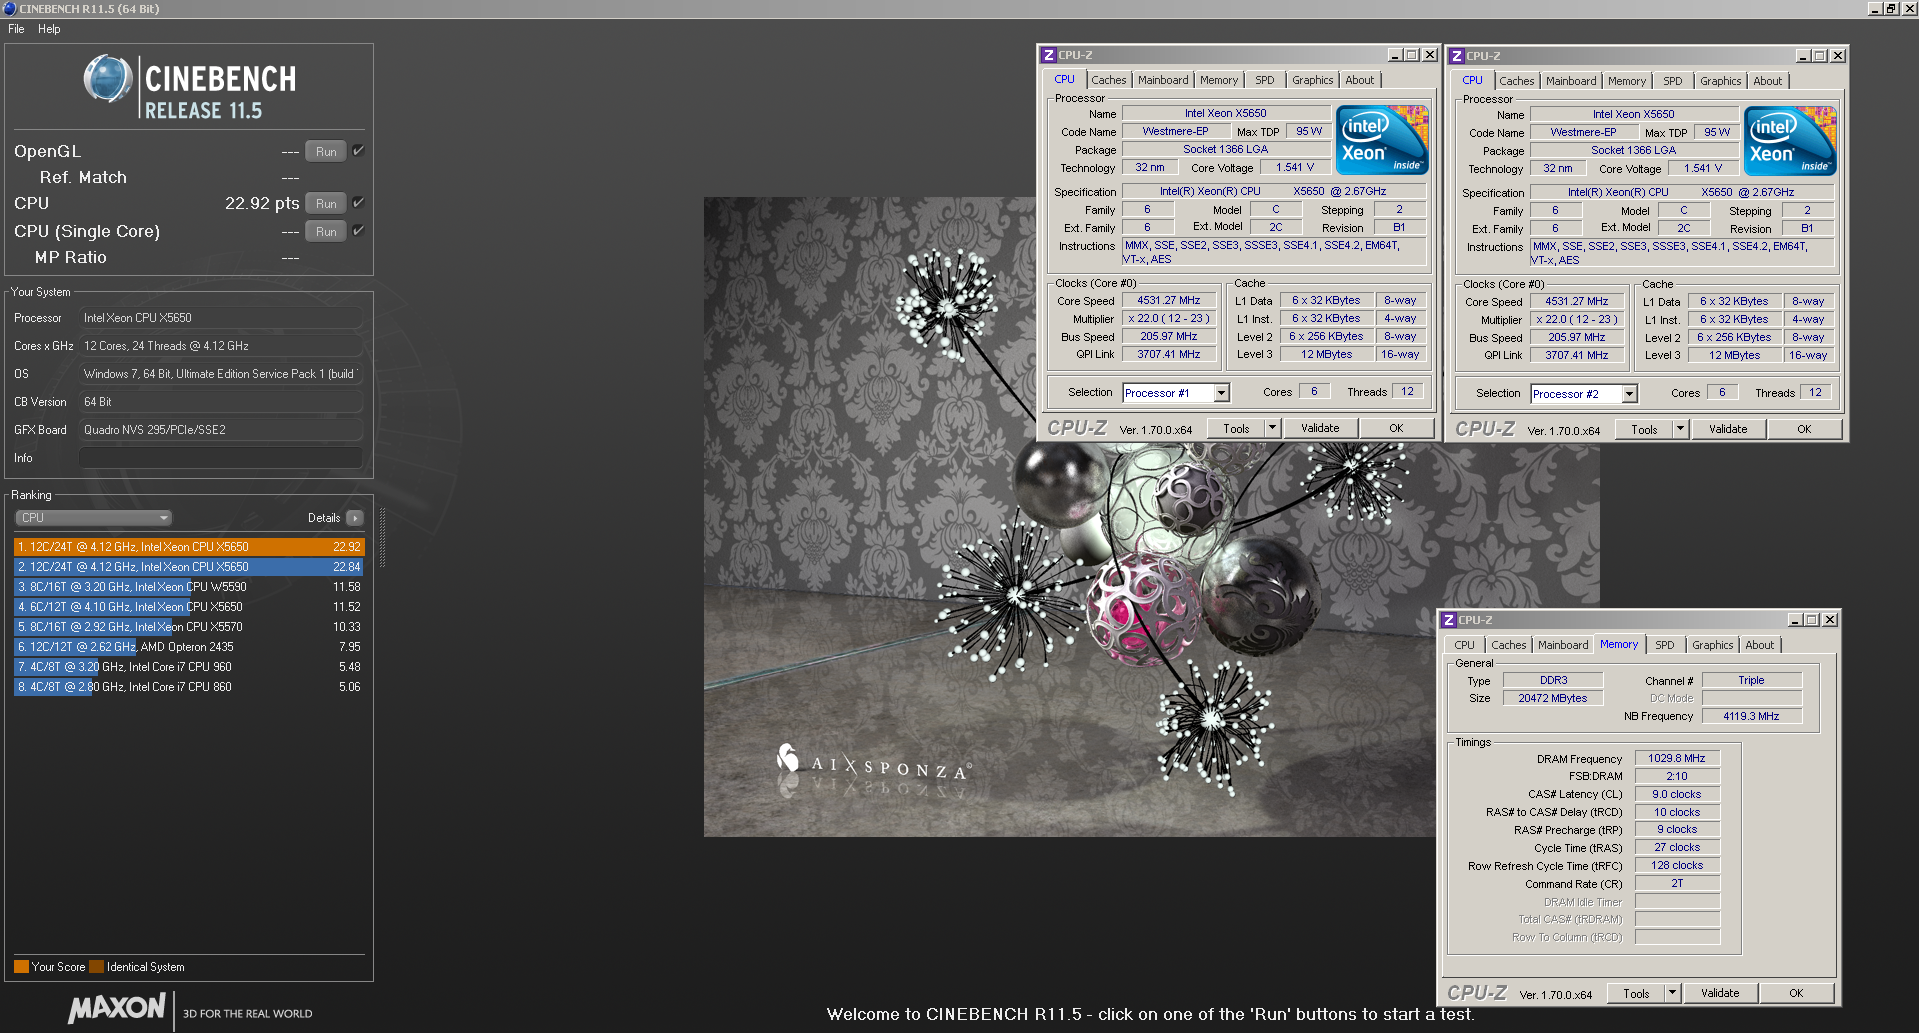Click the Intel Xeon logo in first CPU-Z window
This screenshot has height=1033, width=1919.
point(1383,140)
